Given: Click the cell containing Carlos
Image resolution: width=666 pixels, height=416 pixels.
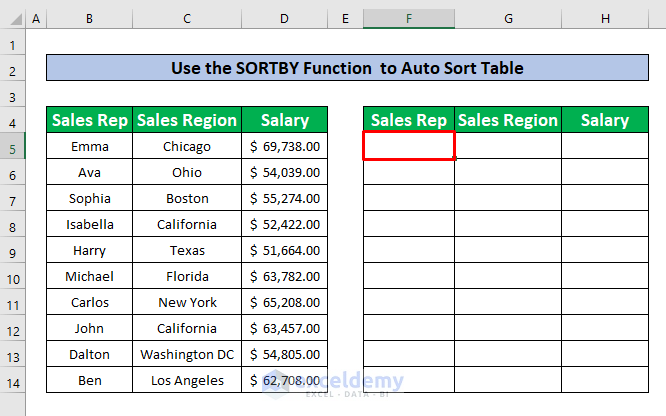Looking at the screenshot, I should pos(89,302).
